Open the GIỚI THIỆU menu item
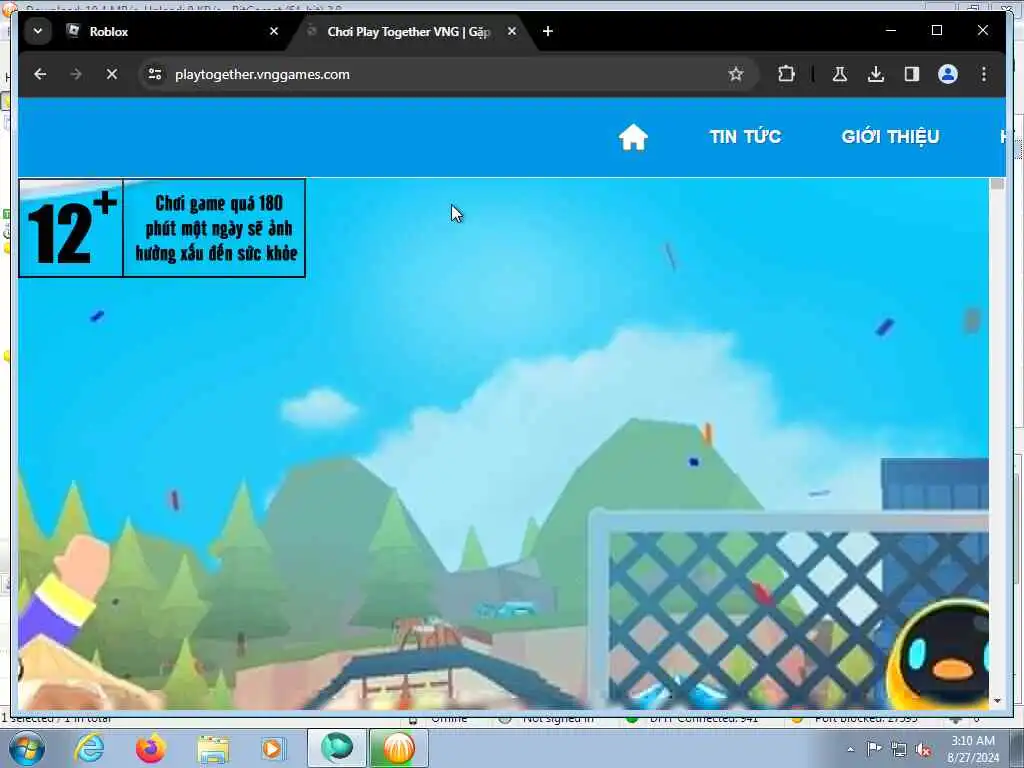This screenshot has height=768, width=1024. tap(890, 136)
